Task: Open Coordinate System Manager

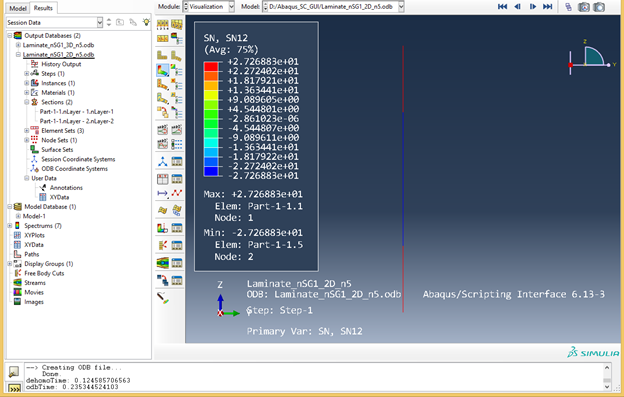Action: pyautogui.click(x=177, y=161)
